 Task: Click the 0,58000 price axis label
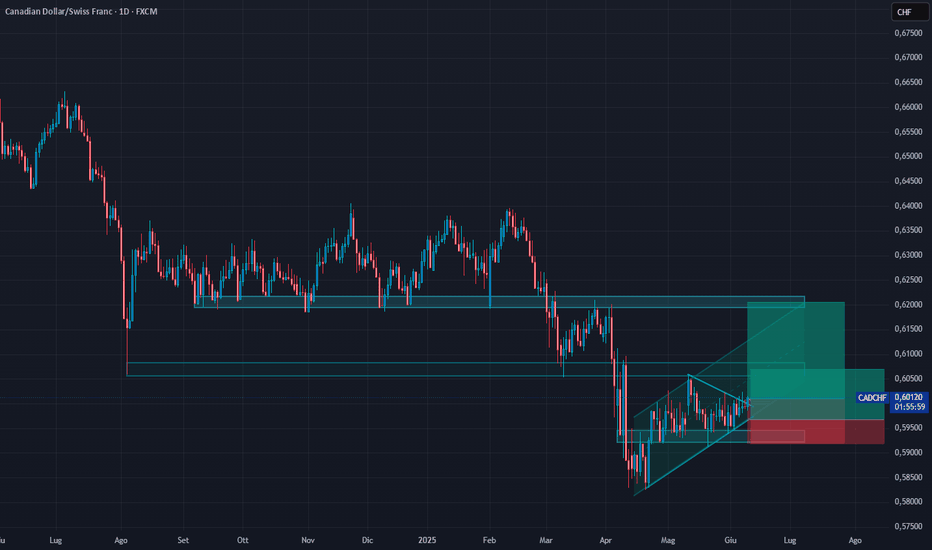pos(909,502)
